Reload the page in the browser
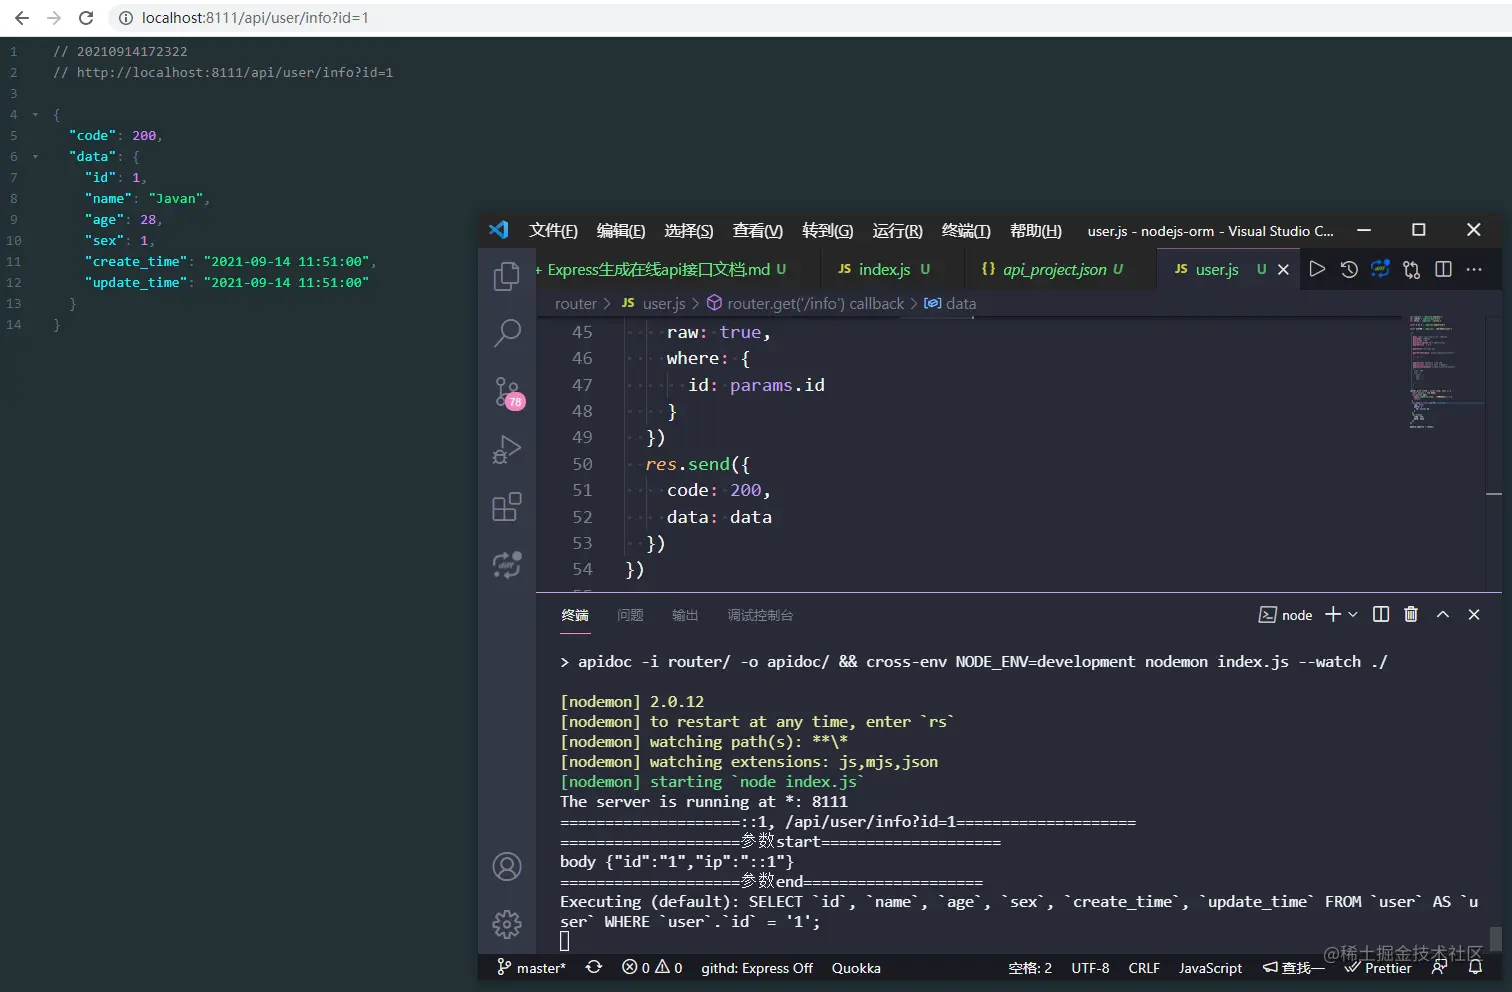Screen dimensions: 1512x992 click(x=86, y=17)
